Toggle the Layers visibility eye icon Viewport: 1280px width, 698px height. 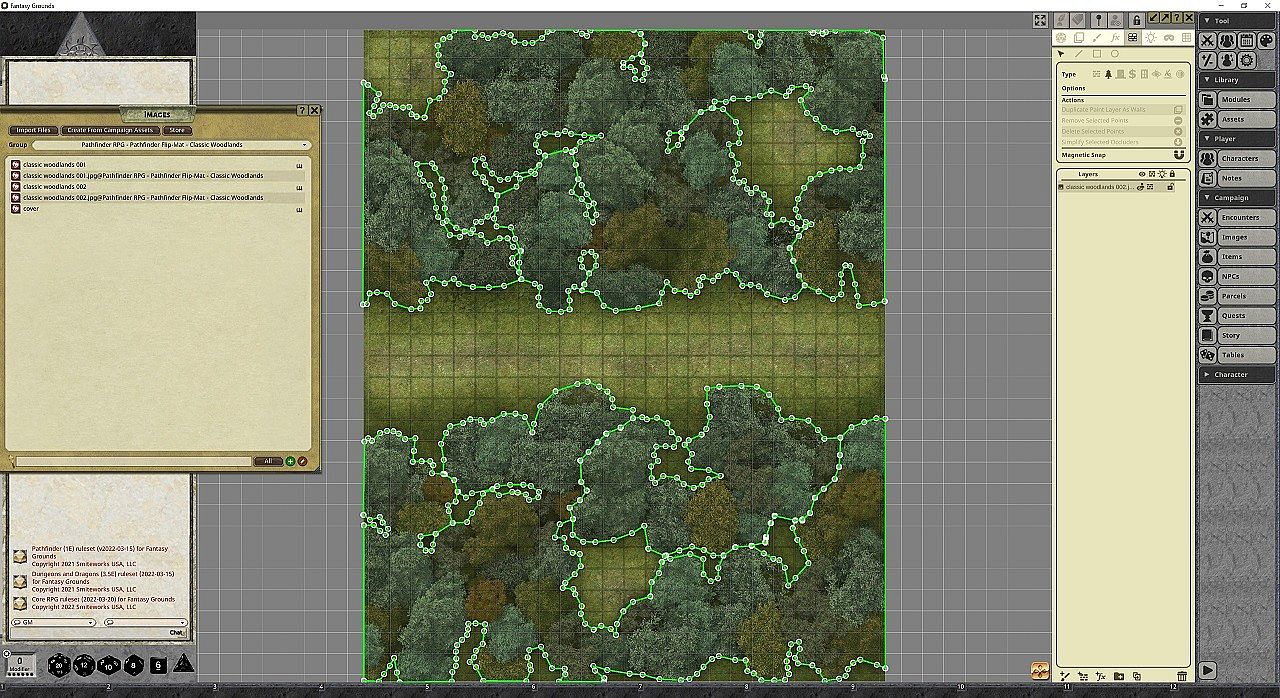click(x=1142, y=174)
